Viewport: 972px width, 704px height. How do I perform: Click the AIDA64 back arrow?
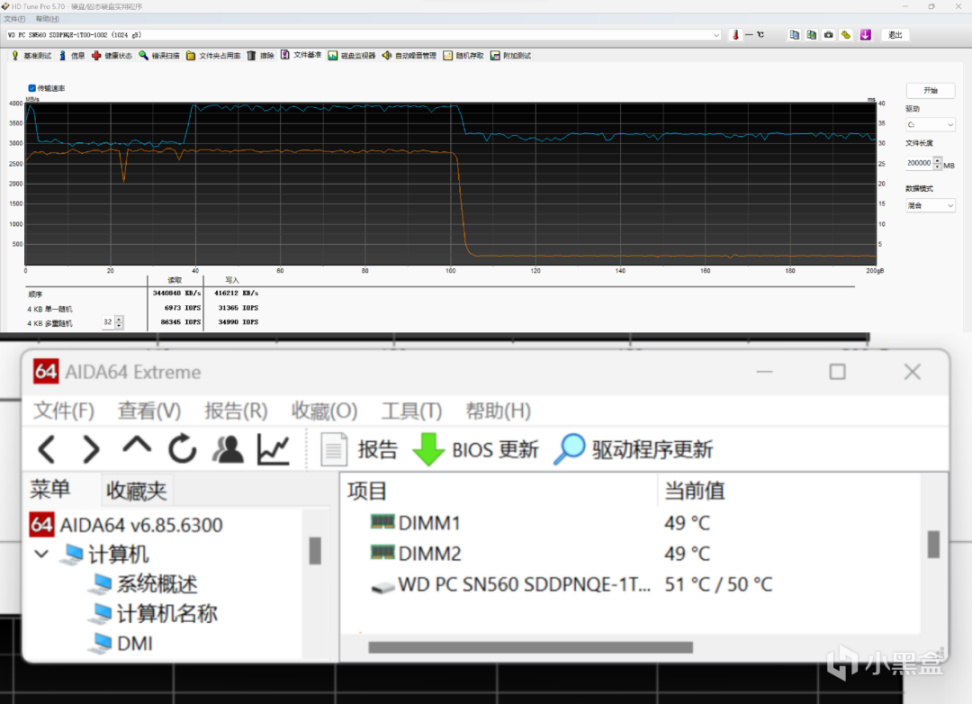click(x=48, y=449)
